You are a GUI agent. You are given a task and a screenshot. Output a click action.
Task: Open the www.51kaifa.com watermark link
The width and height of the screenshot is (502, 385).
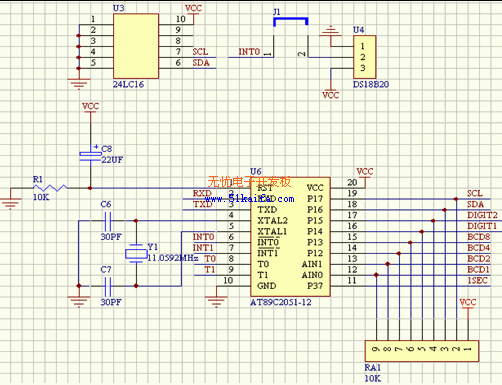tap(250, 199)
